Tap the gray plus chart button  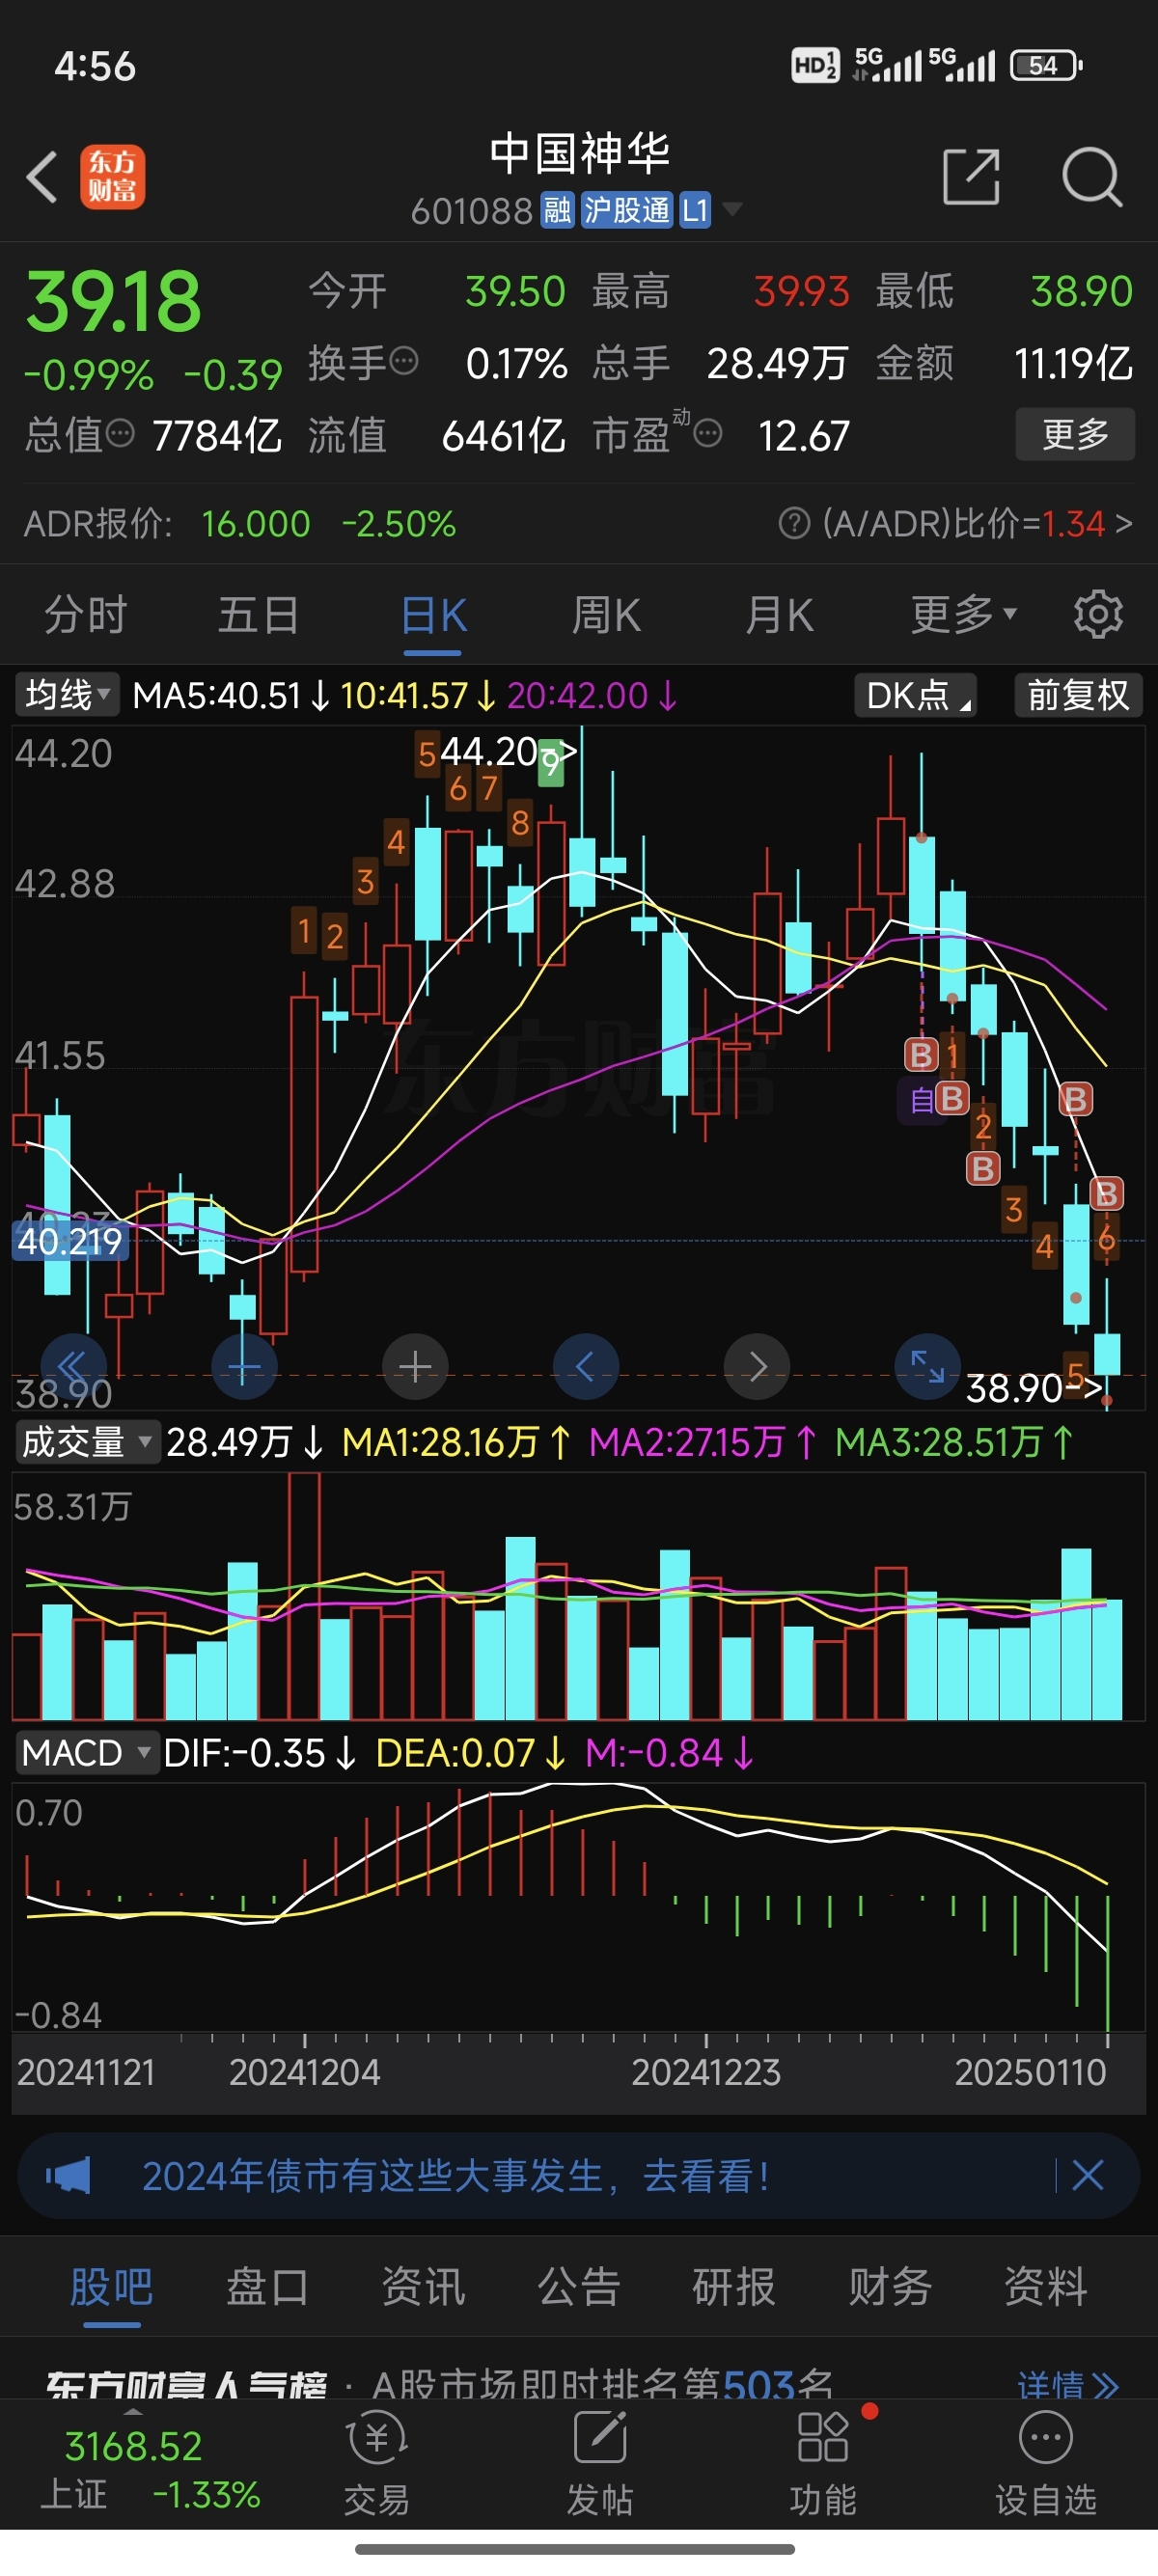415,1366
